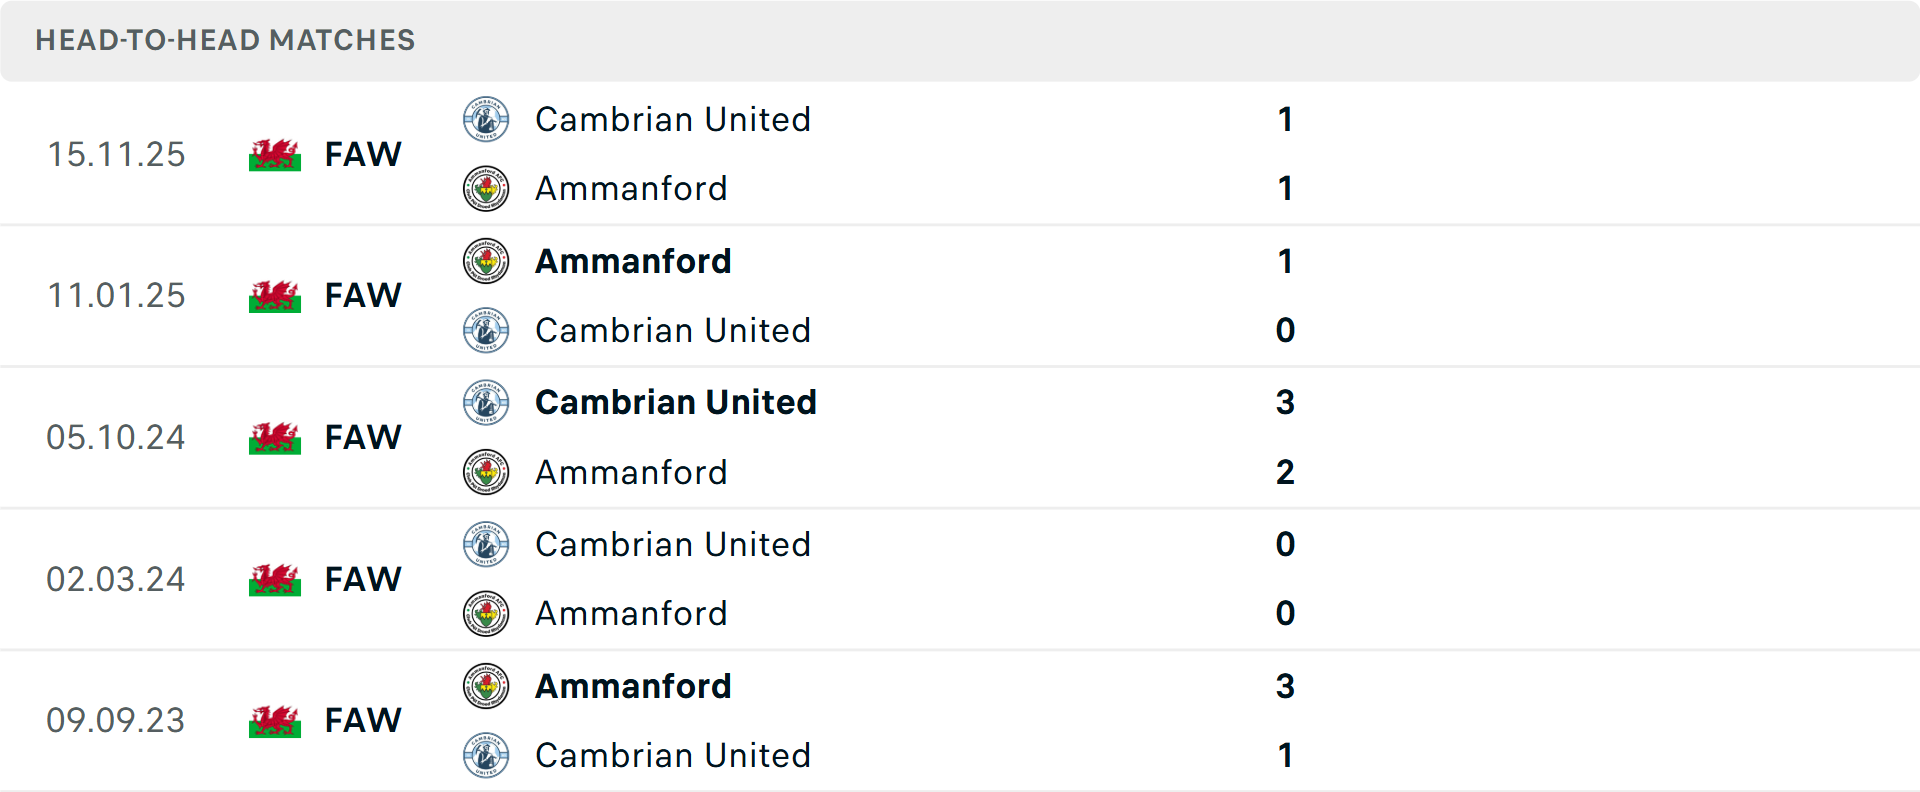This screenshot has width=1920, height=792.
Task: Click the Cambrian United team name in the top match
Action: 674,119
